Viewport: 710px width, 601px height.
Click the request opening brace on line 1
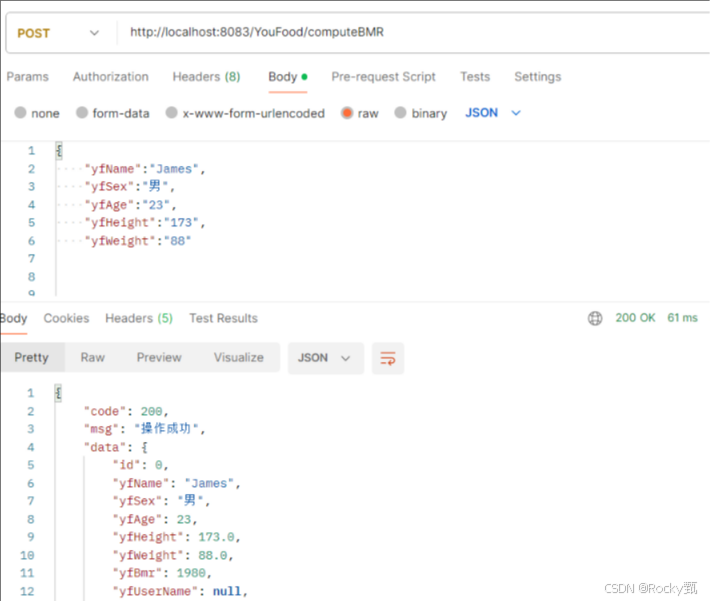point(59,150)
